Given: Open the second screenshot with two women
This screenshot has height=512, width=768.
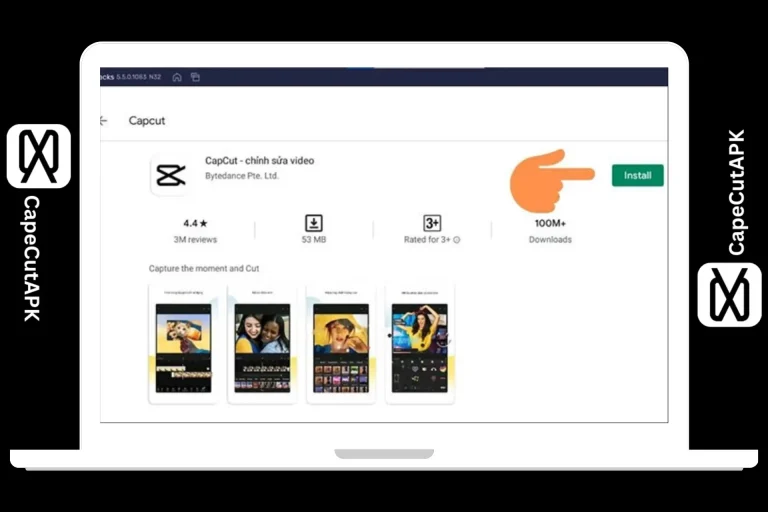Looking at the screenshot, I should [x=262, y=344].
